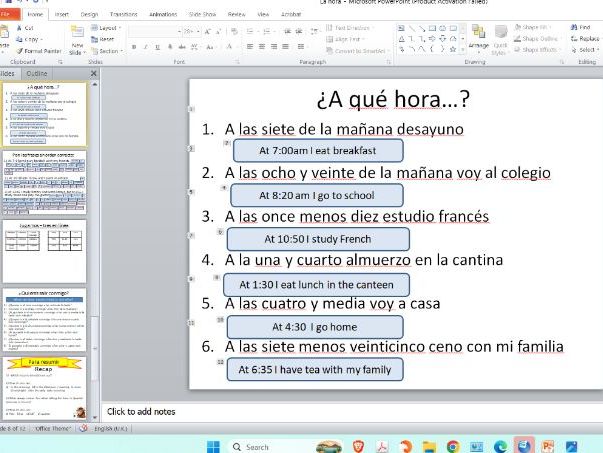The height and width of the screenshot is (453, 603).
Task: Click the Replace button
Action: pyautogui.click(x=585, y=38)
